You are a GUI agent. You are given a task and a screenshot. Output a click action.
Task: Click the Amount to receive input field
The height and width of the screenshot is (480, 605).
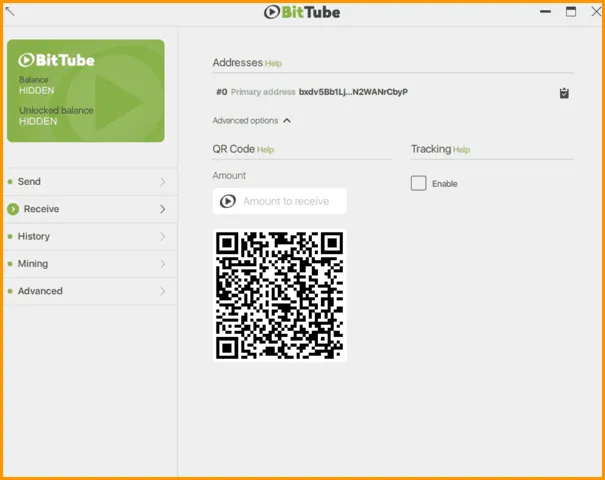[x=280, y=201]
